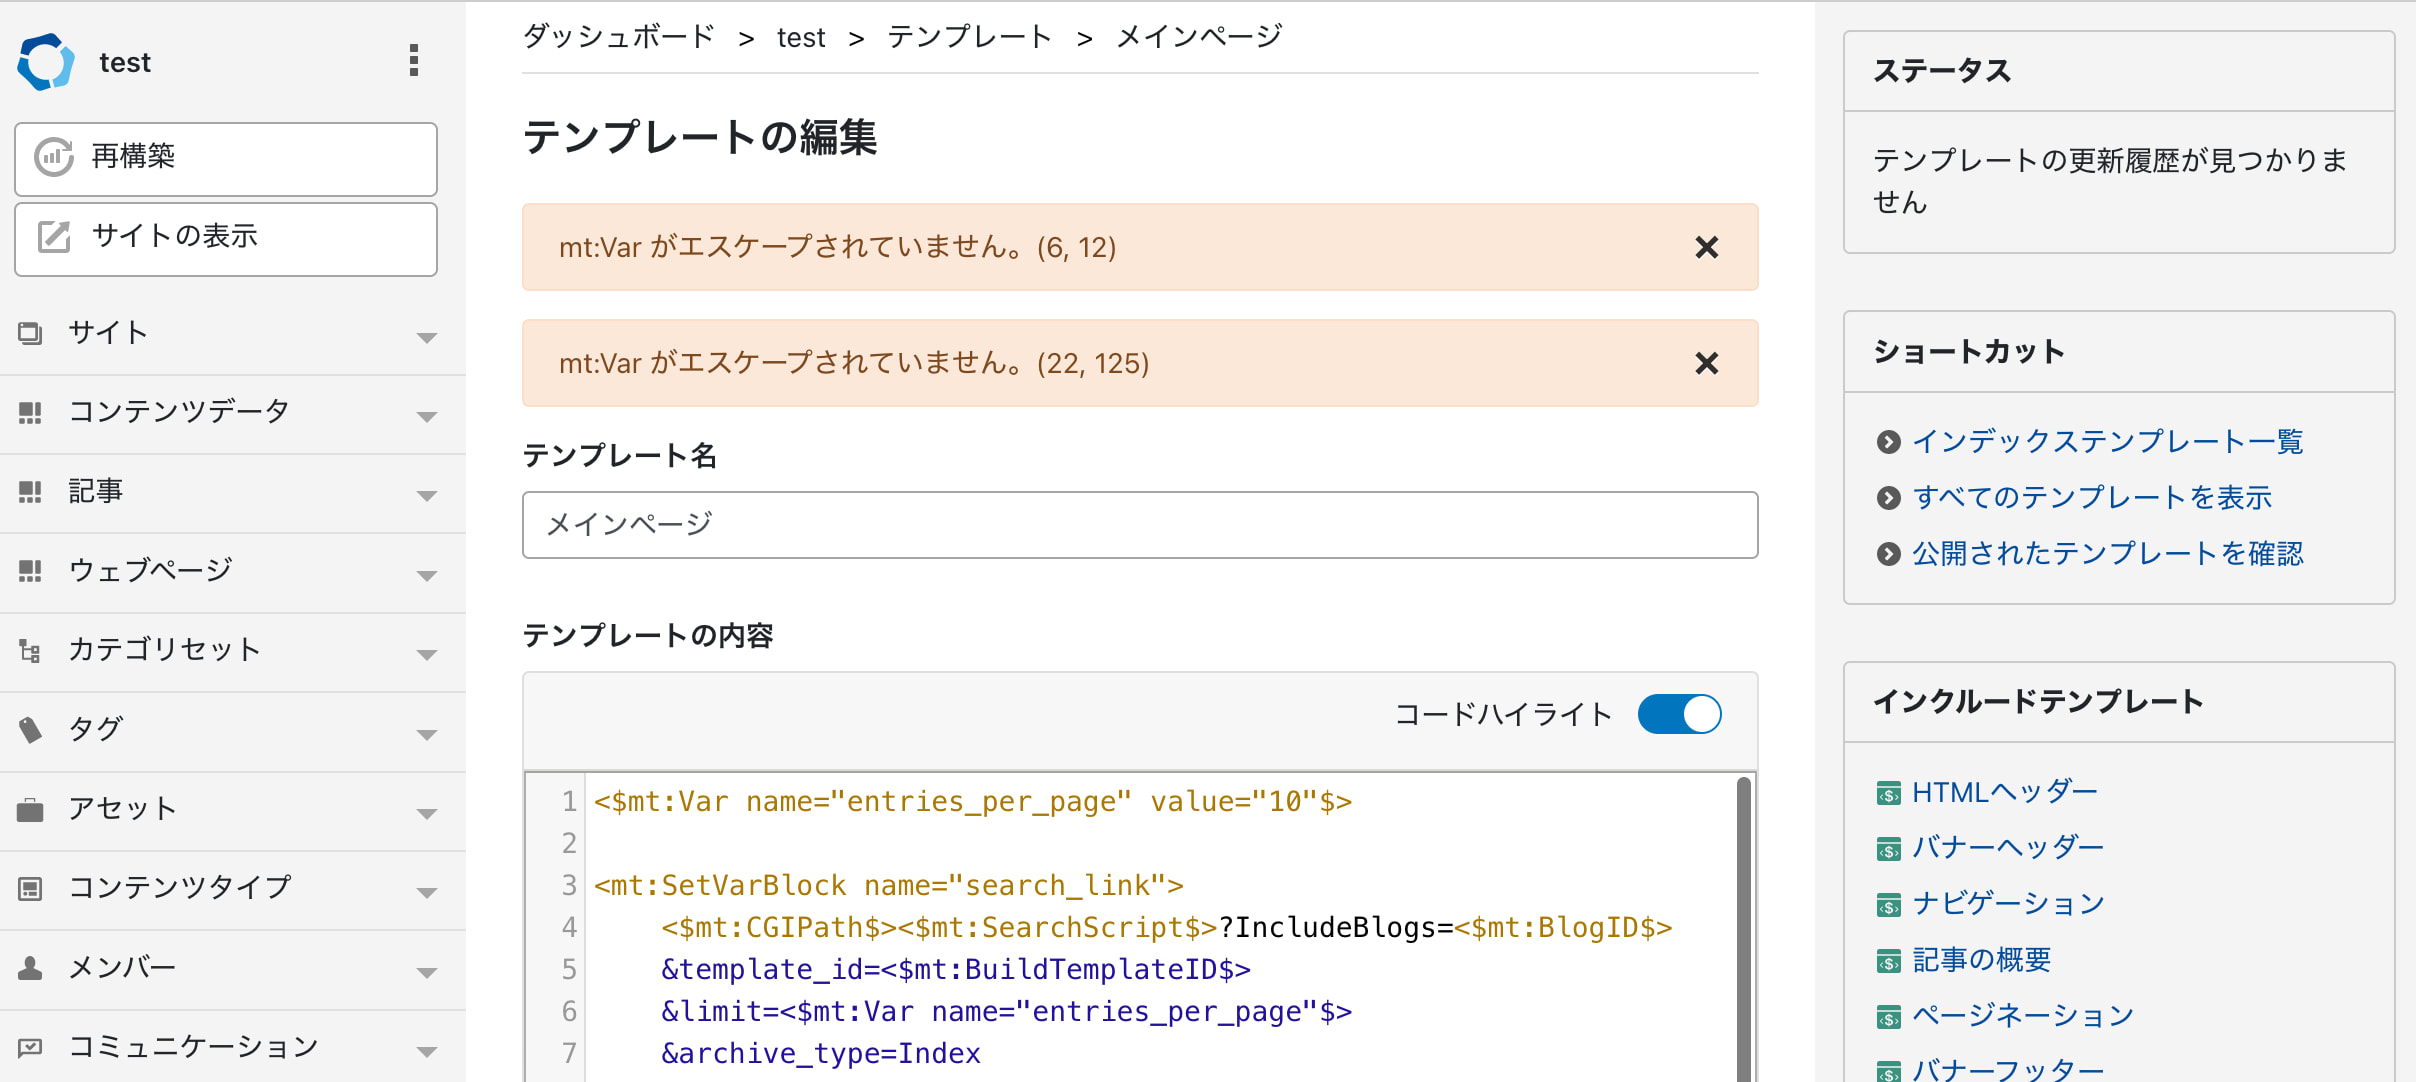The image size is (2416, 1082).
Task: Open インデックステンプレート一覧 shortcut link
Action: point(2107,441)
